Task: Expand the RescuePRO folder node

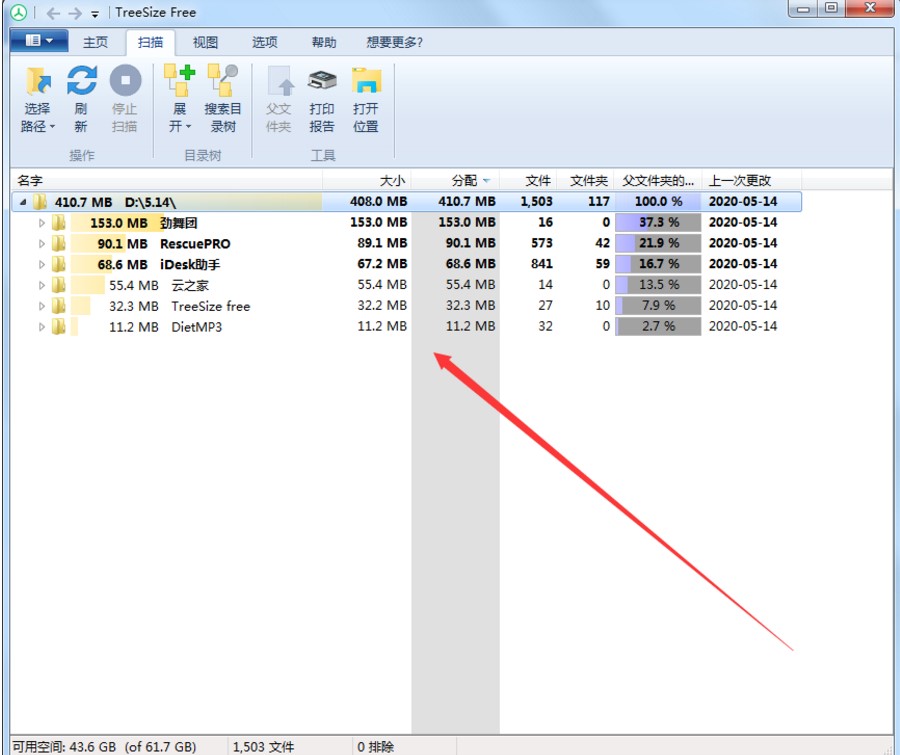Action: pyautogui.click(x=42, y=244)
